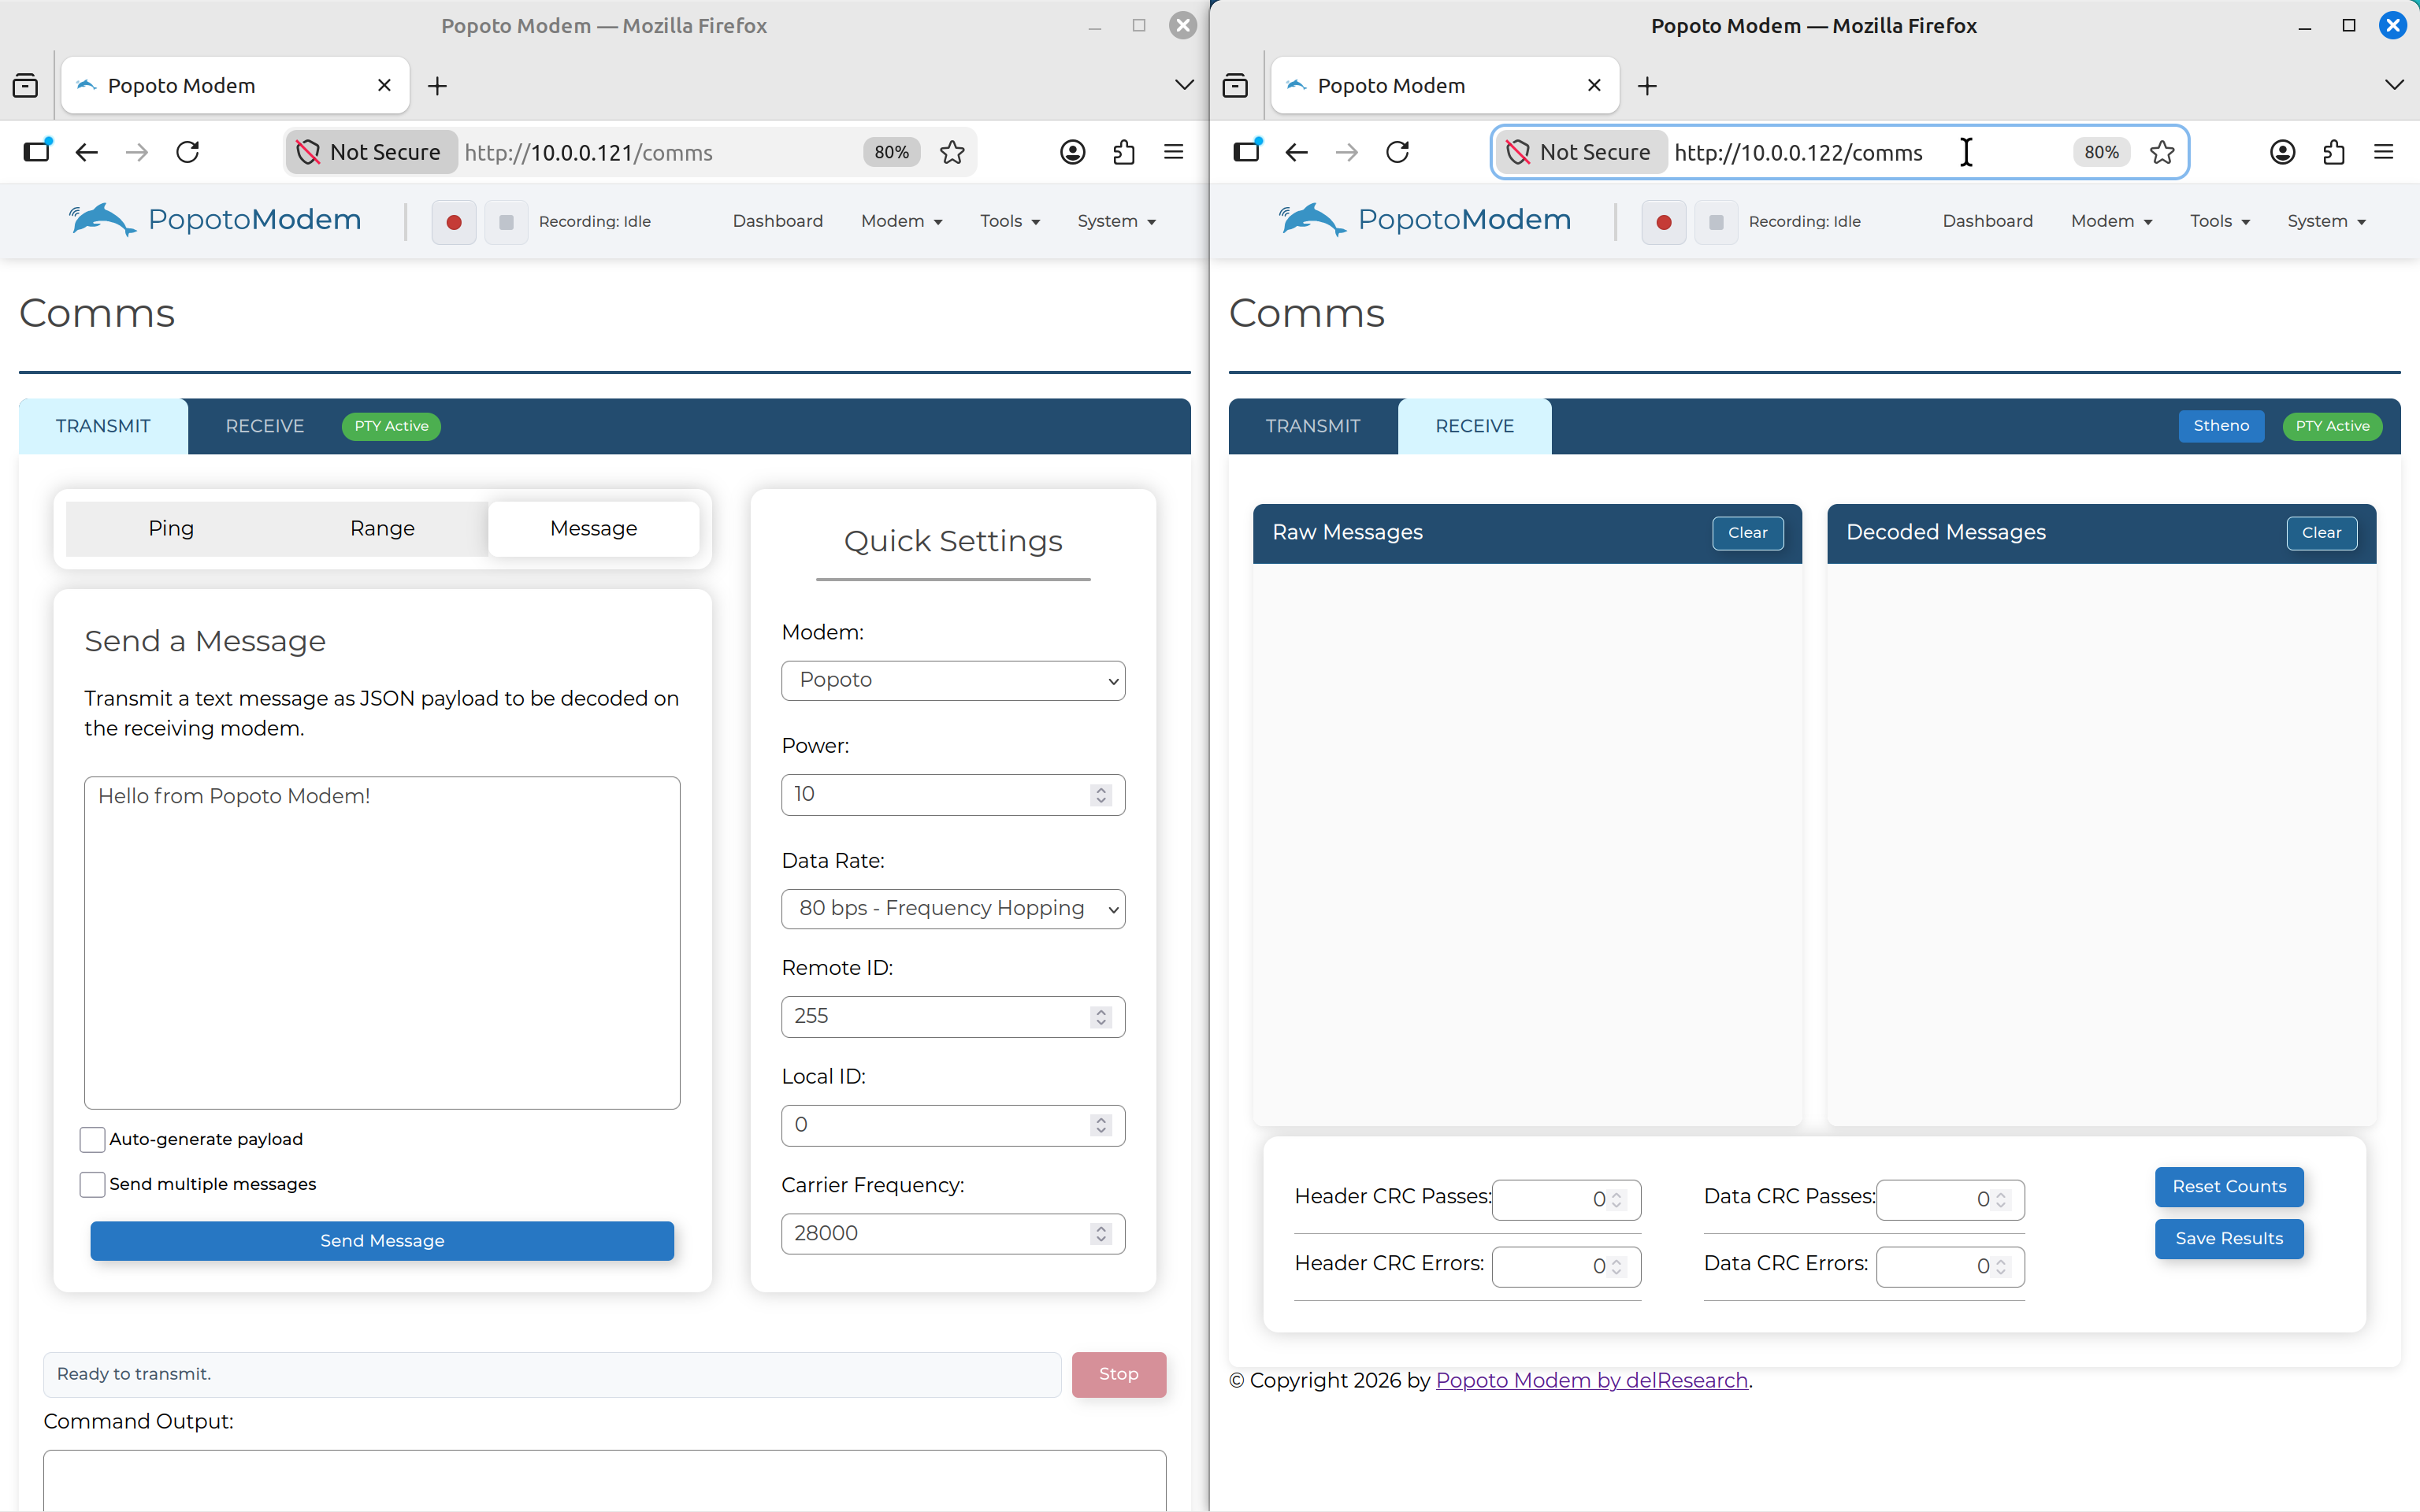Reload the 10.0.0.121 page in left window
Viewport: 2420px width, 1512px height.
(188, 152)
